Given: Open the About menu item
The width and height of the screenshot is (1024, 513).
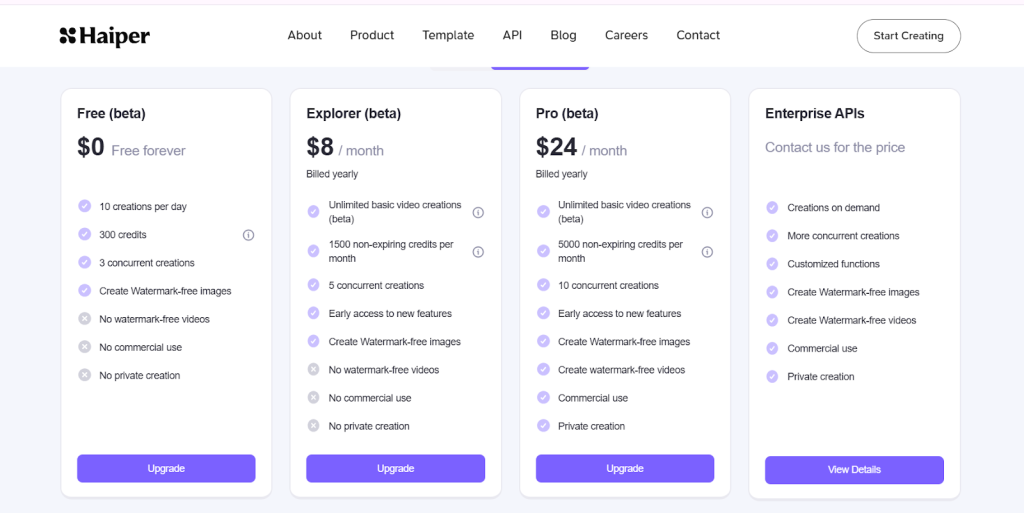Looking at the screenshot, I should pos(304,35).
